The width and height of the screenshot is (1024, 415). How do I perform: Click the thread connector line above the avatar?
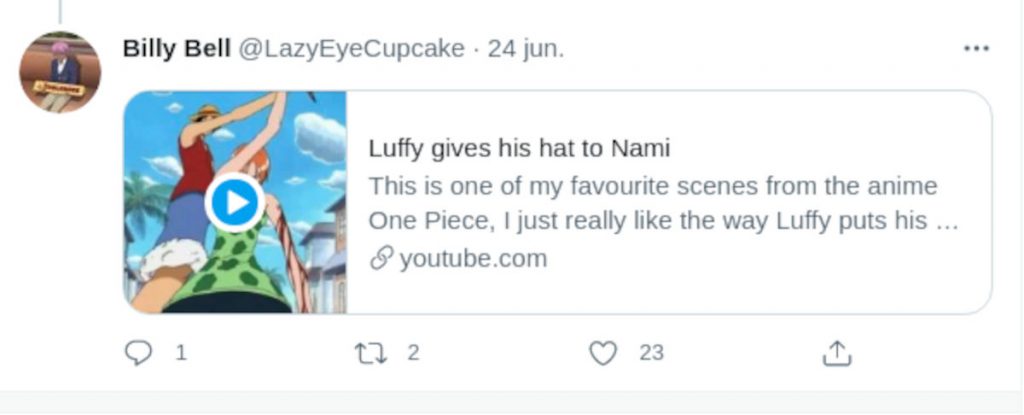click(x=60, y=10)
